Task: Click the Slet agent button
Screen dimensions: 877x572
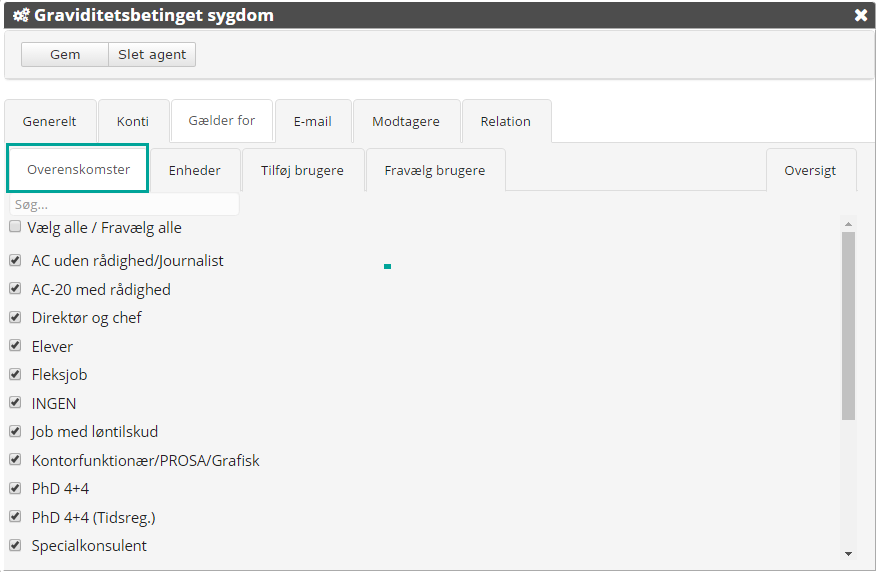Action: point(152,55)
